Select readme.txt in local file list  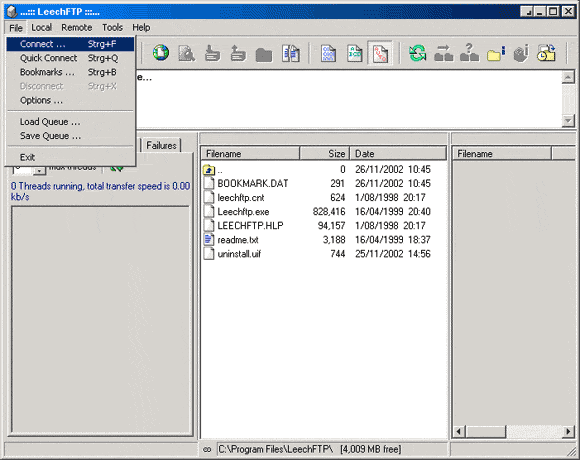[x=238, y=240]
